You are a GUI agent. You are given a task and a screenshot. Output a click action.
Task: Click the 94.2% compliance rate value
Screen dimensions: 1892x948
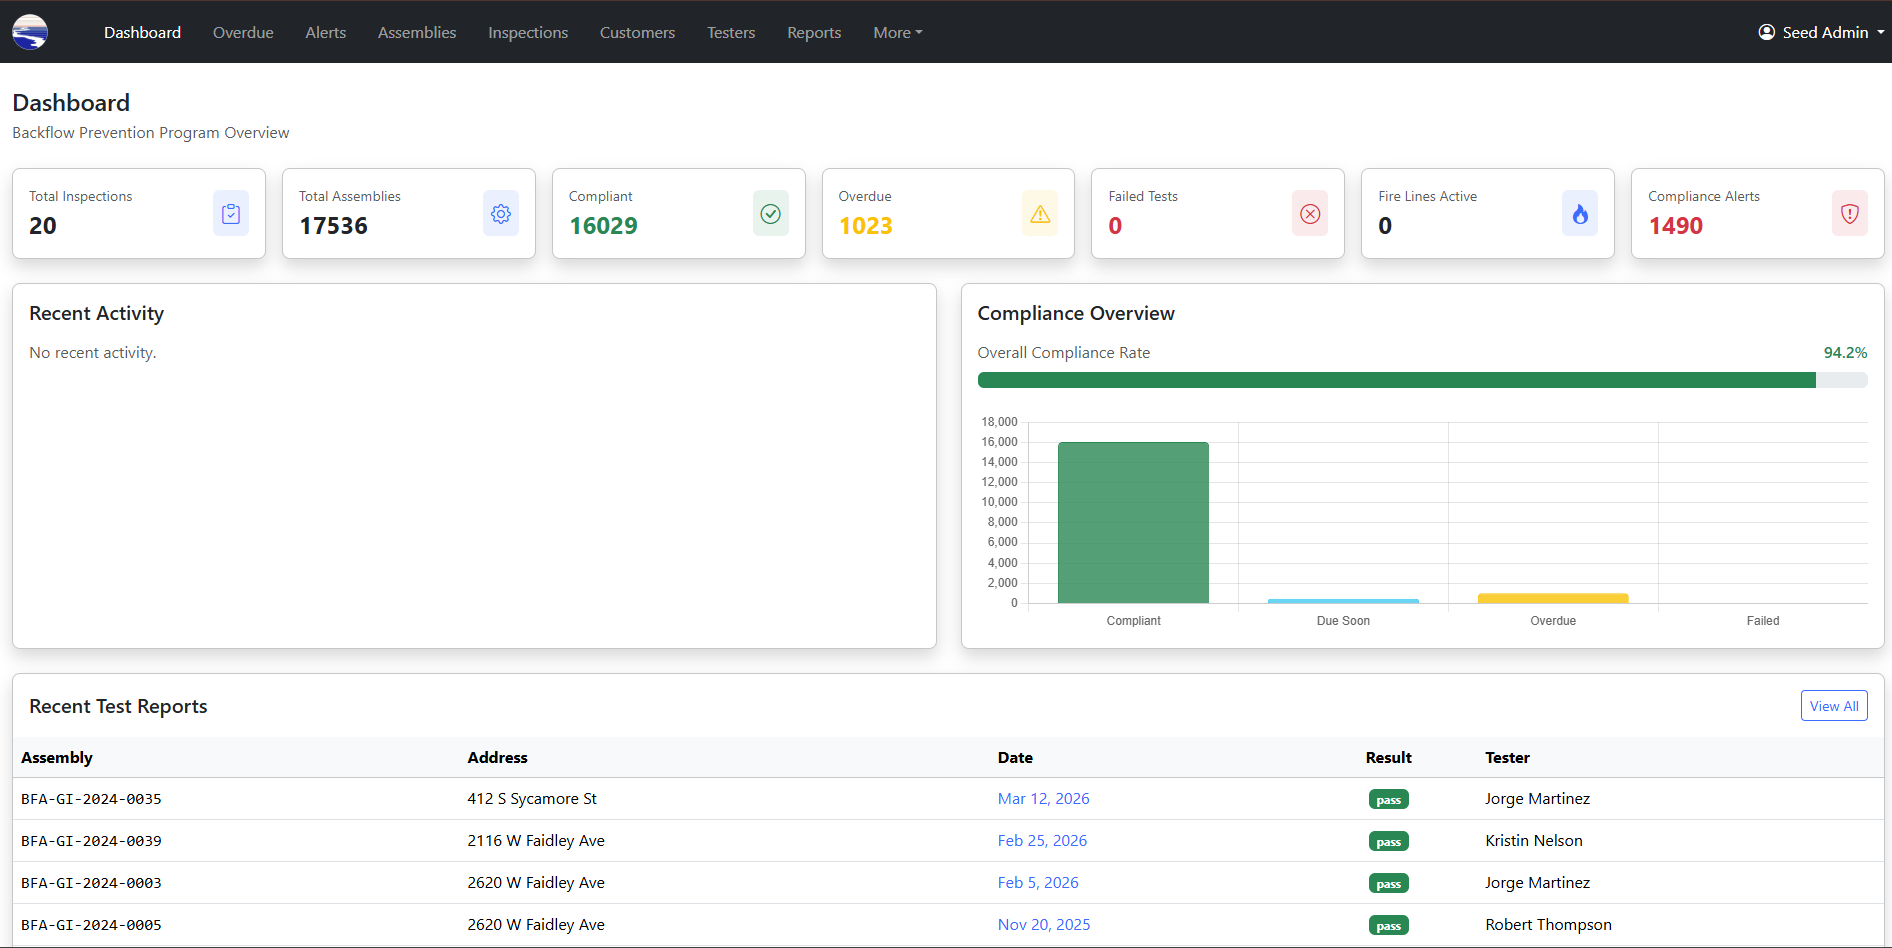[x=1845, y=352]
